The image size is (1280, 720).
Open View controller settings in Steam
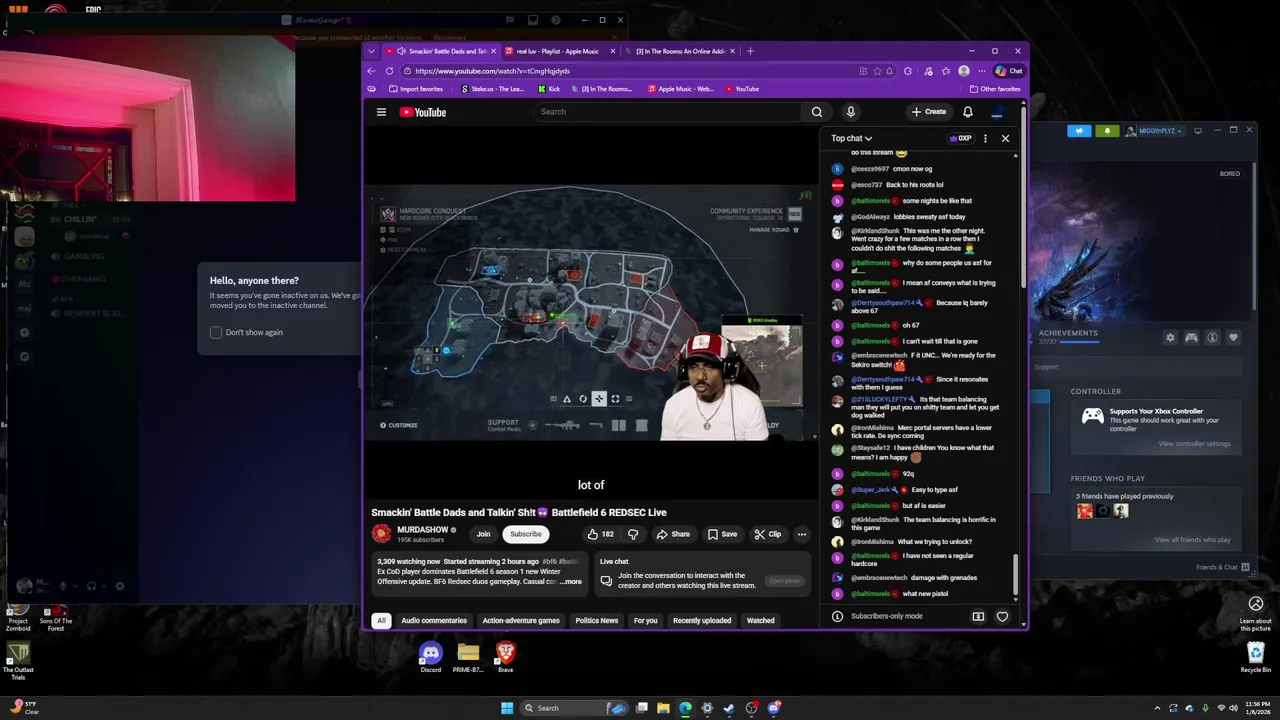[1194, 444]
